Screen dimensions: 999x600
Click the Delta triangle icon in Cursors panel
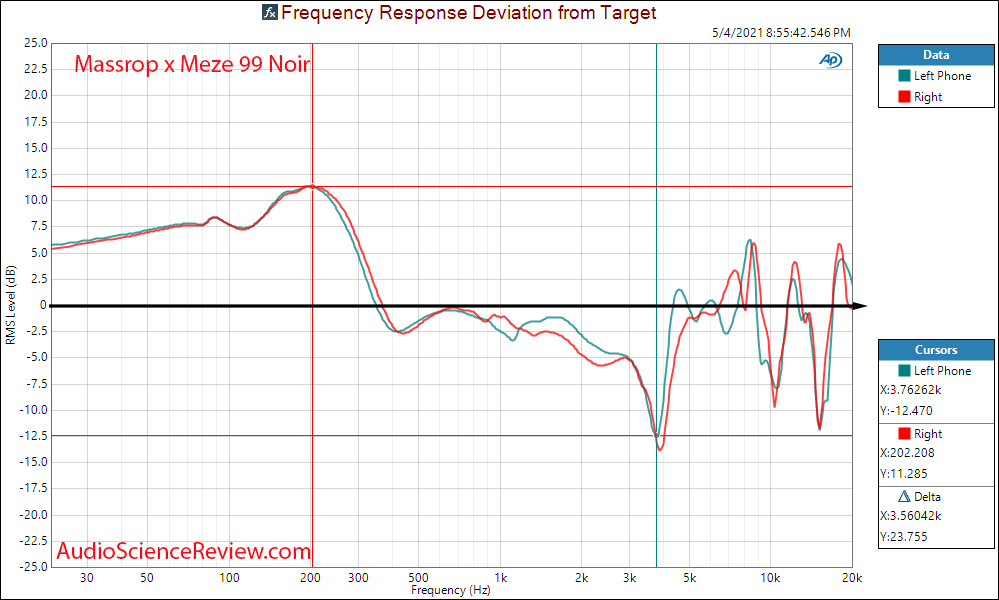tap(904, 496)
